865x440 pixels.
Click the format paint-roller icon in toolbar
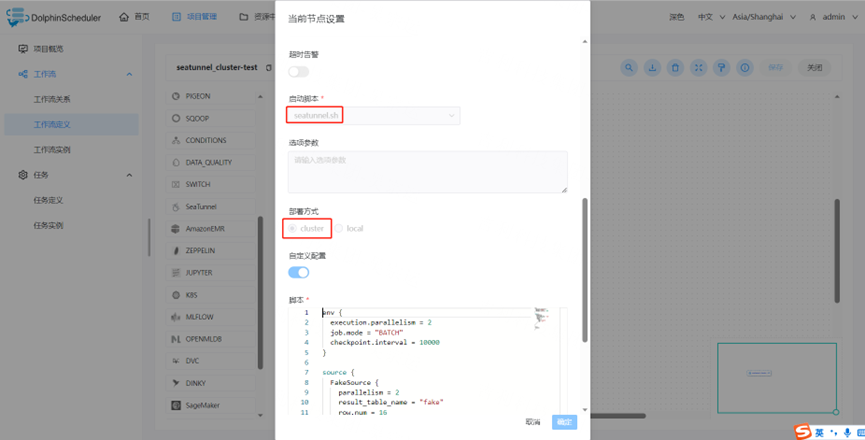tap(722, 68)
